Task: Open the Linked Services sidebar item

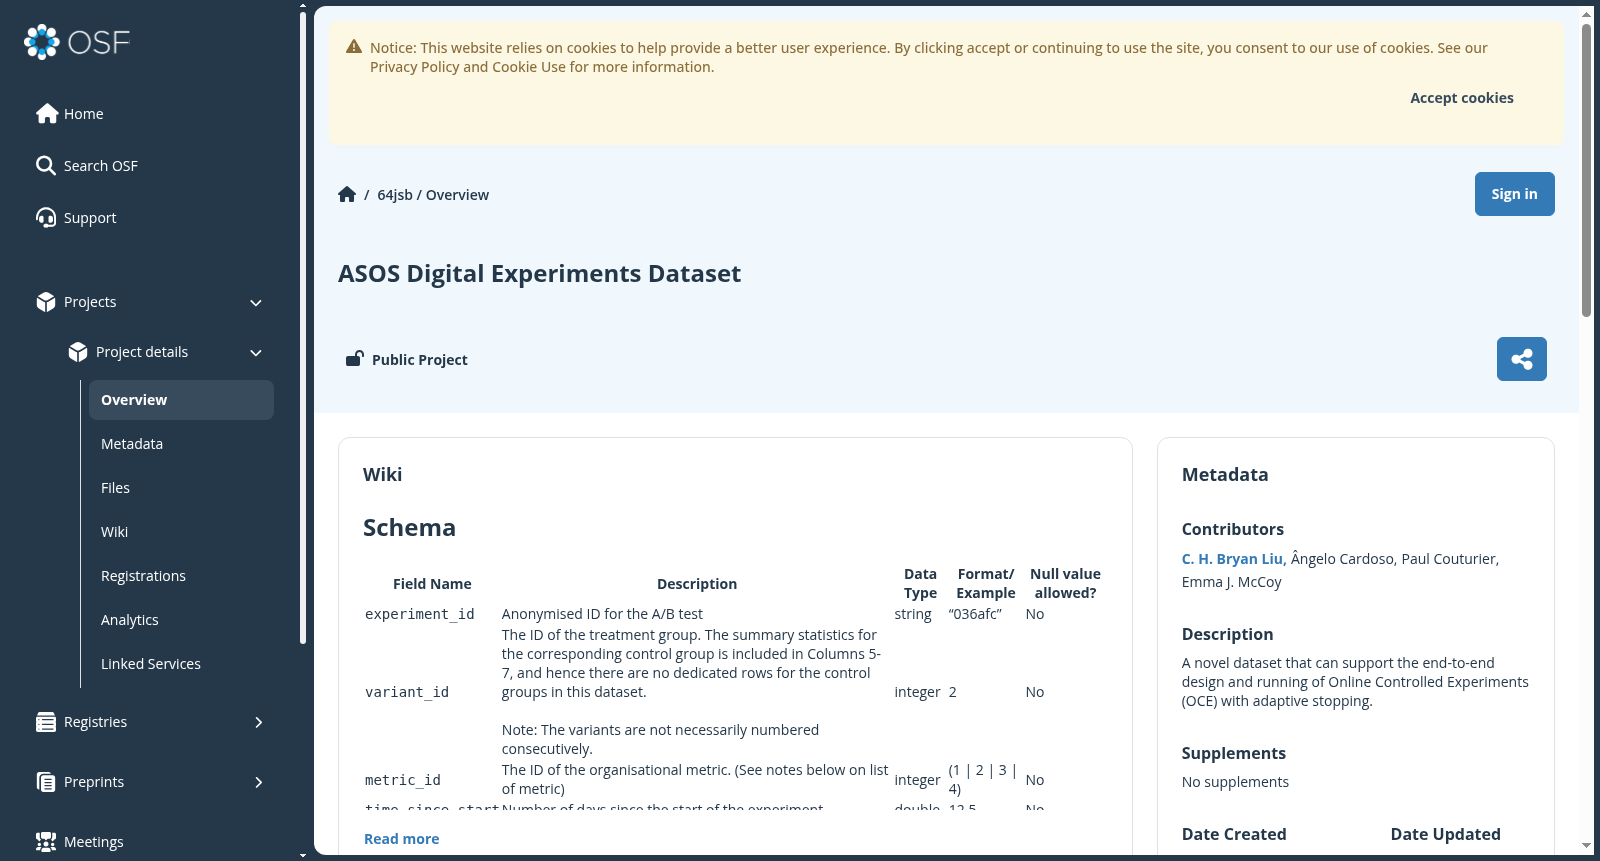Action: (x=181, y=664)
